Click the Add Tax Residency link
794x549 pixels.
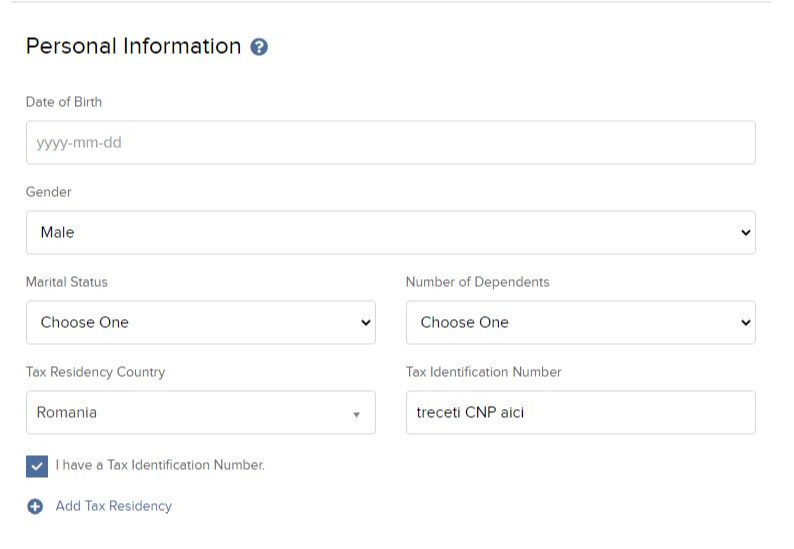(x=114, y=506)
